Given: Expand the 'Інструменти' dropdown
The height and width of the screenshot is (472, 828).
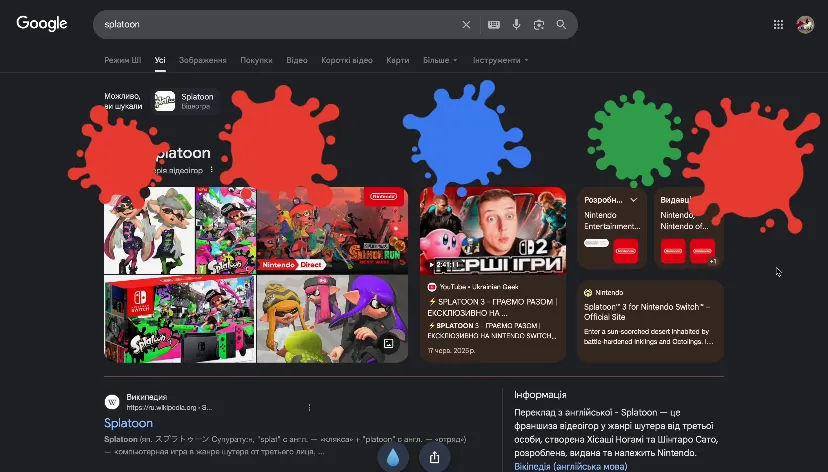Looking at the screenshot, I should (x=500, y=60).
